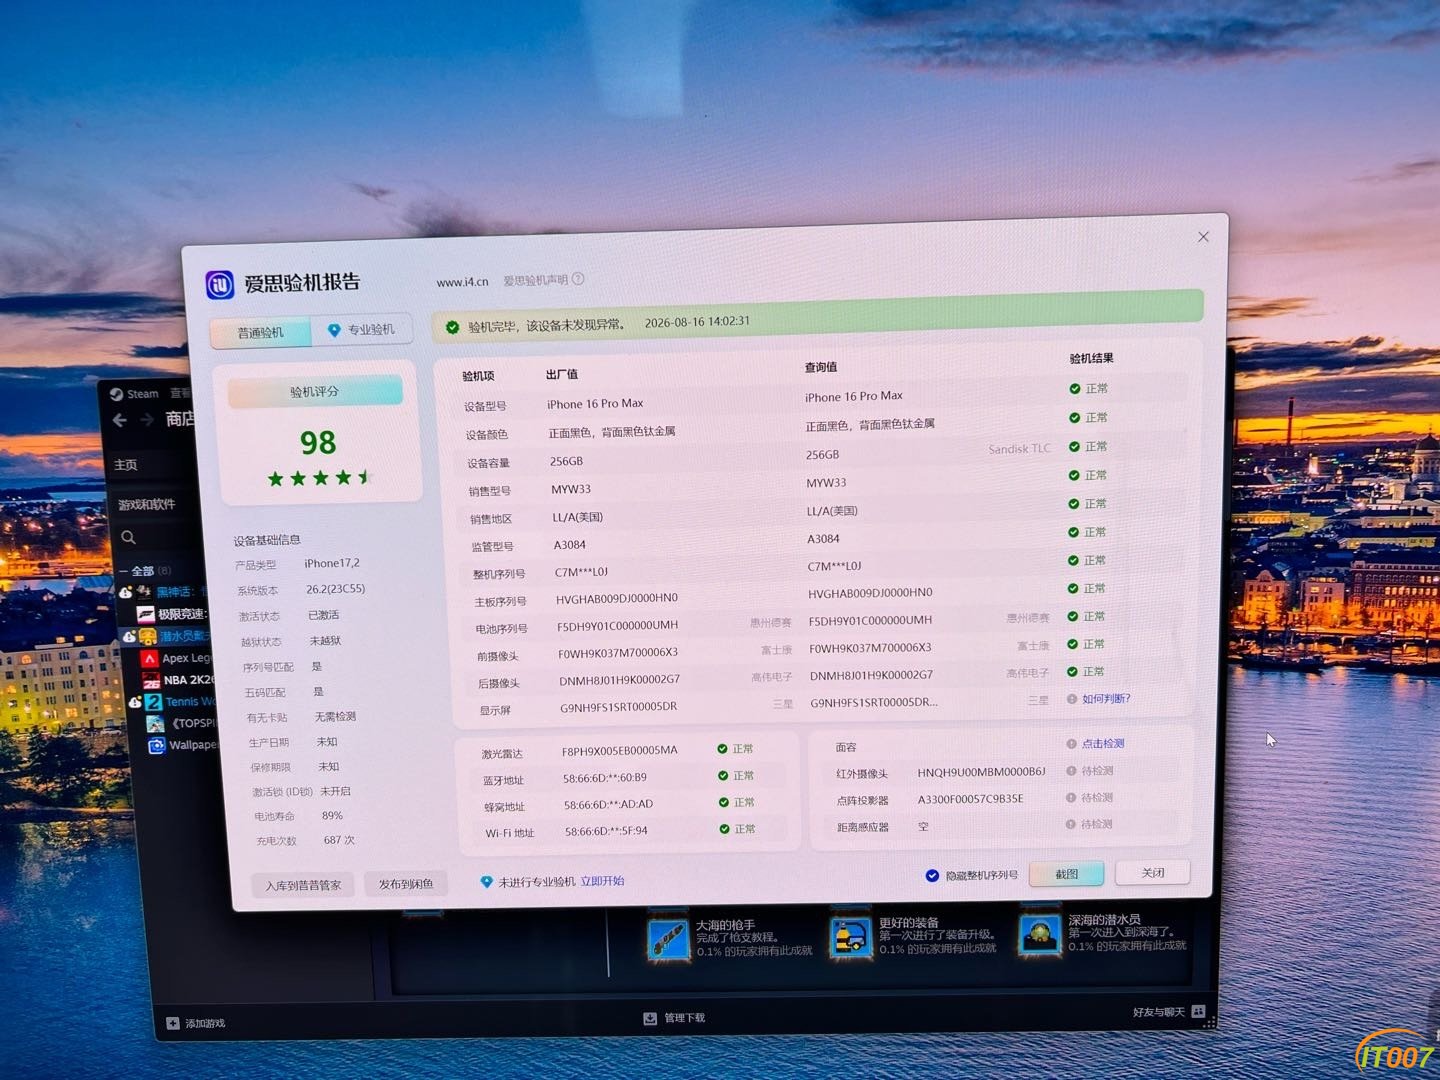Image resolution: width=1440 pixels, height=1080 pixels.
Task: Click the Wallpaper Engine icon
Action: [156, 746]
